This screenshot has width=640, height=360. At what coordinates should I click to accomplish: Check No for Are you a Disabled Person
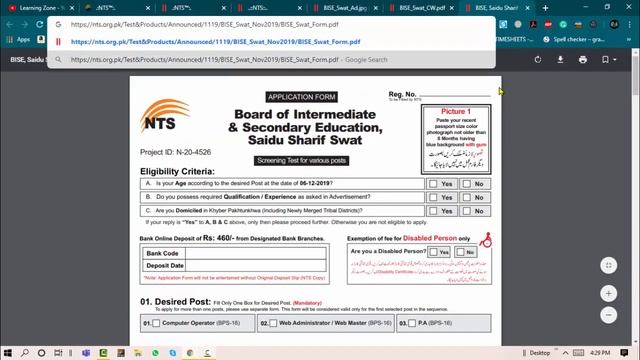pos(460,252)
